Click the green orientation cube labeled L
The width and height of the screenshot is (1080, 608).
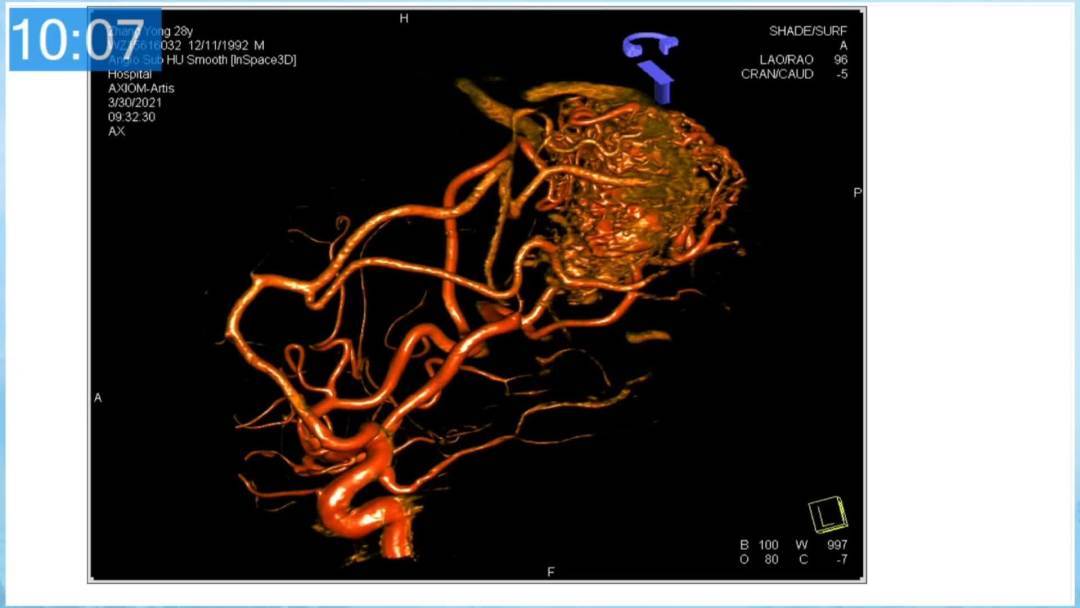point(828,515)
